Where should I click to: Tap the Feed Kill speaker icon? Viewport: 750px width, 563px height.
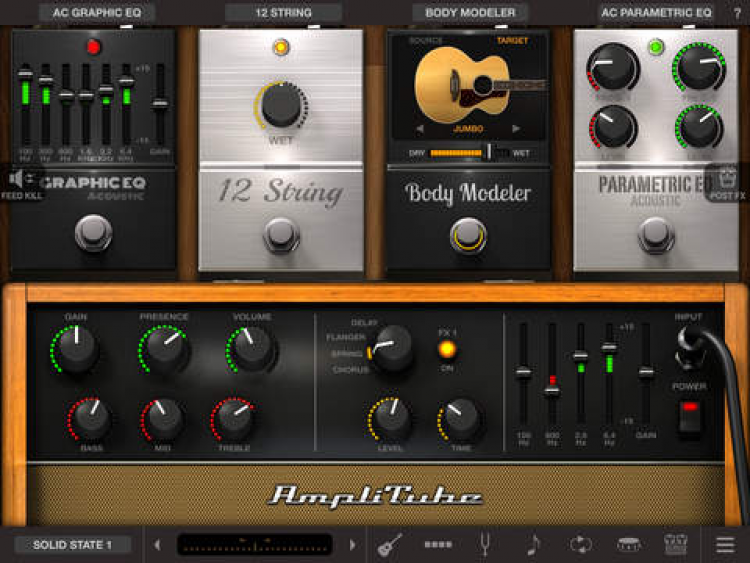coord(22,184)
